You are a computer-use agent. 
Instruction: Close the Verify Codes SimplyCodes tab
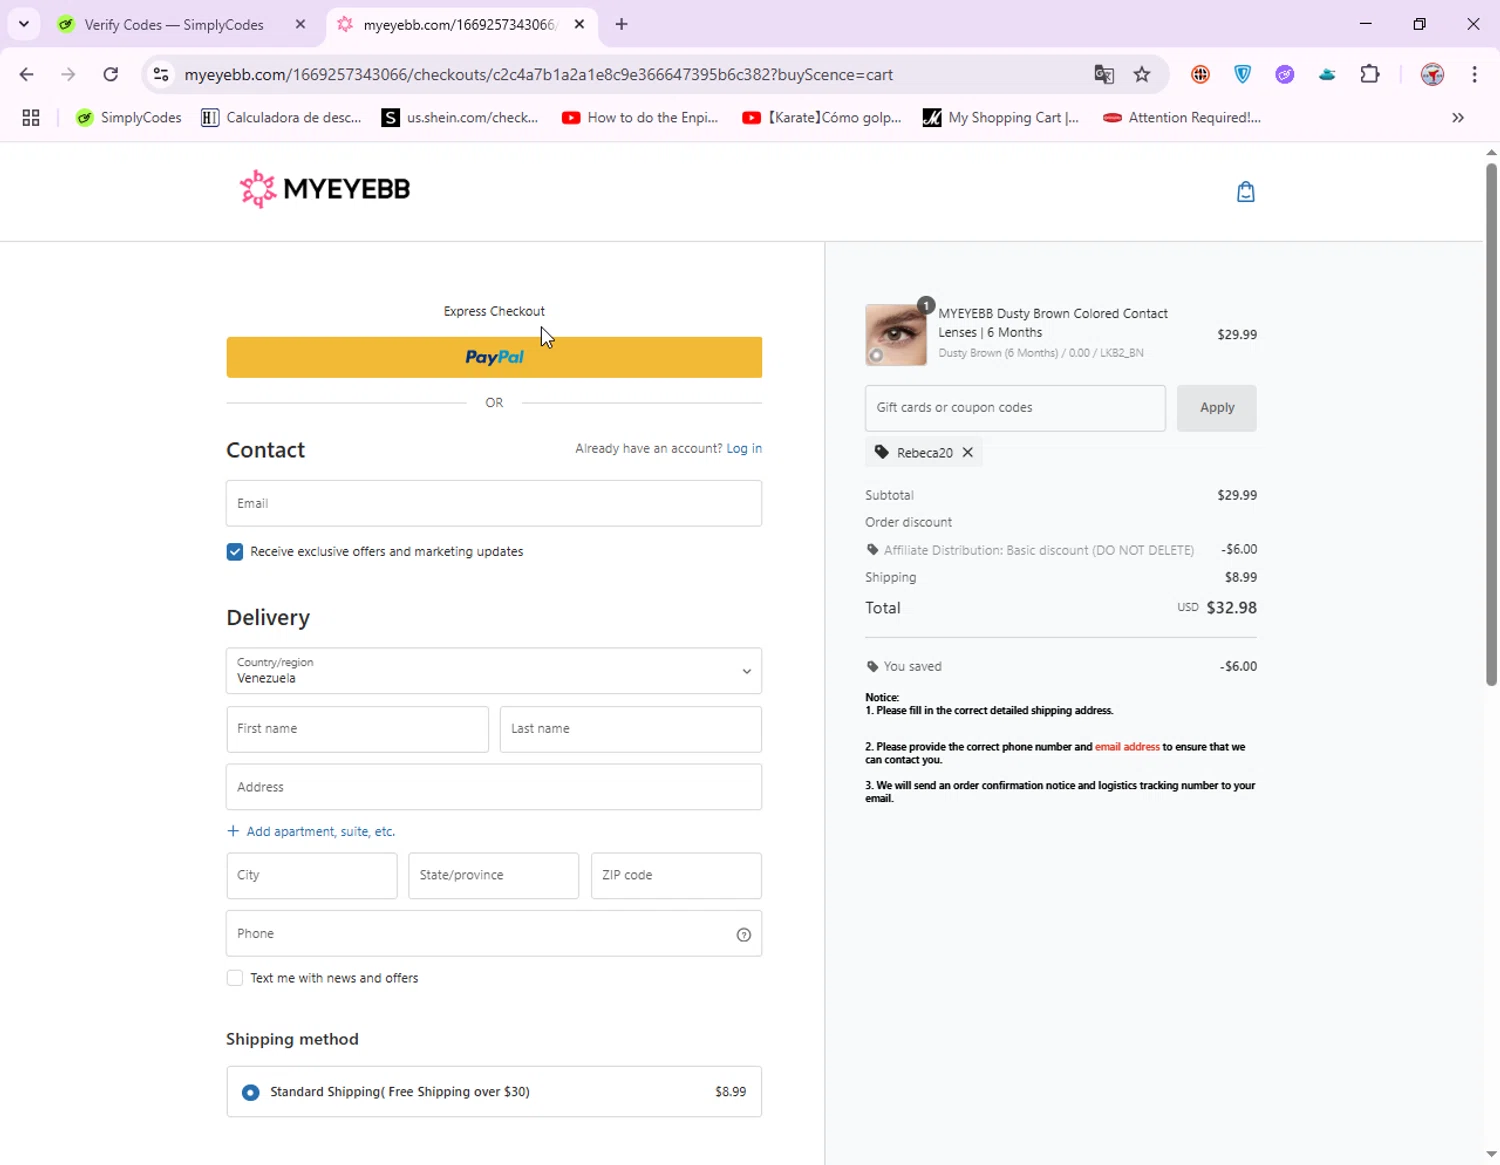(300, 24)
